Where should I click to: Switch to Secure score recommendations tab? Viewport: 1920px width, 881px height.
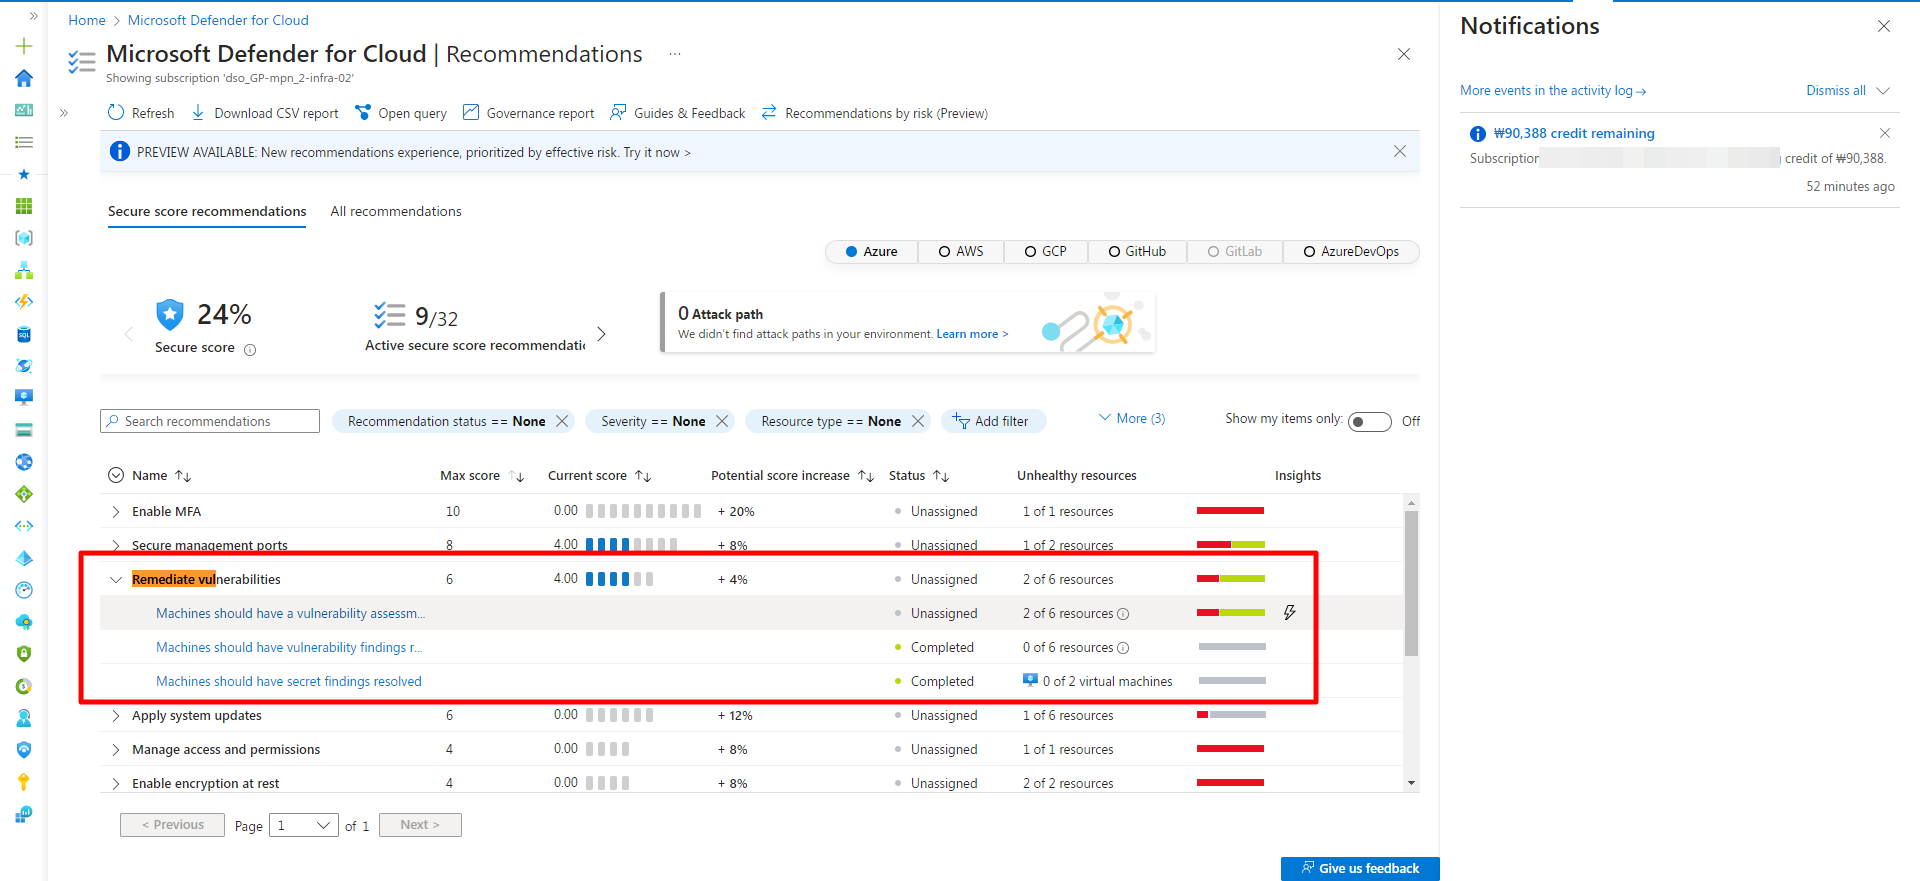click(207, 211)
